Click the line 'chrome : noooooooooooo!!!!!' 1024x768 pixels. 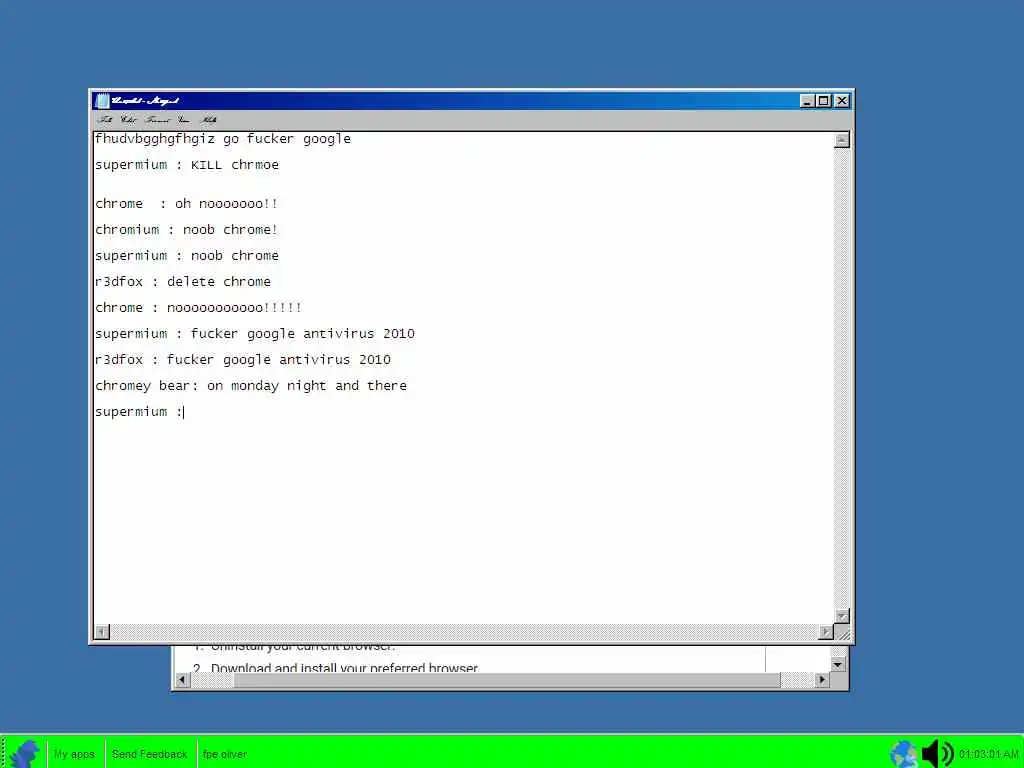[199, 308]
